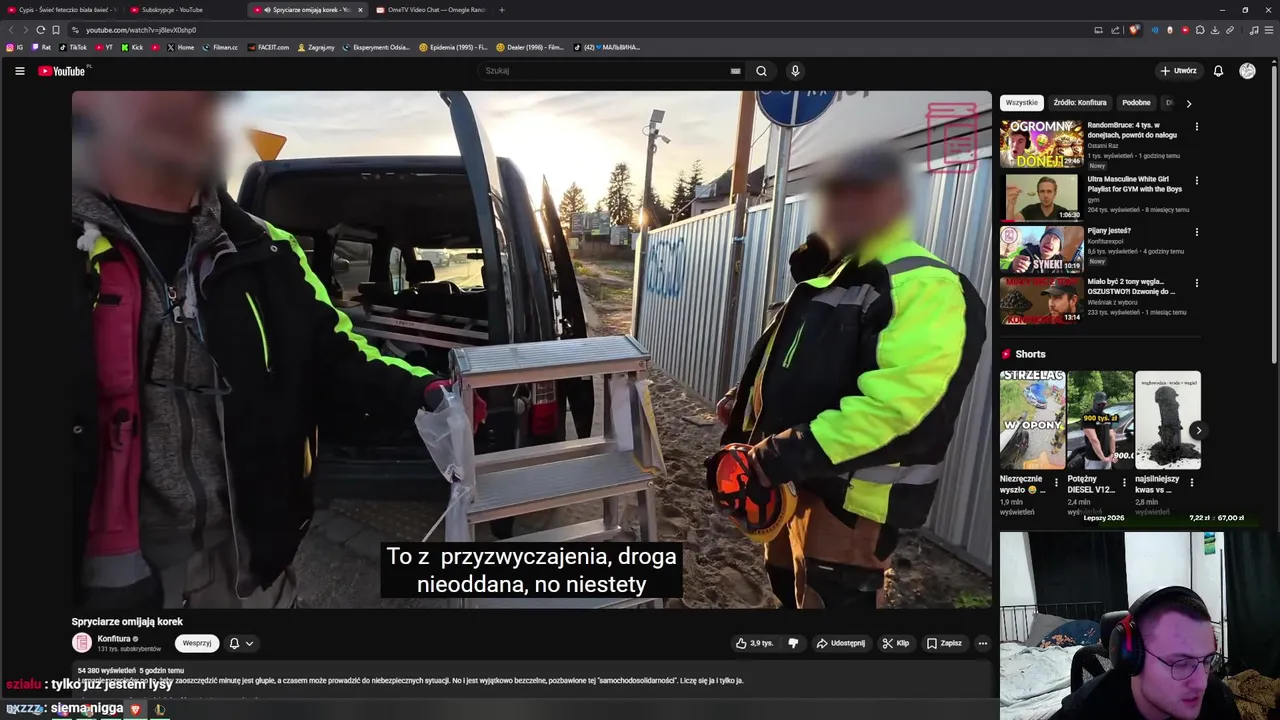Viewport: 1280px width, 720px height.
Task: Open the browser main menu icon
Action: [1269, 30]
